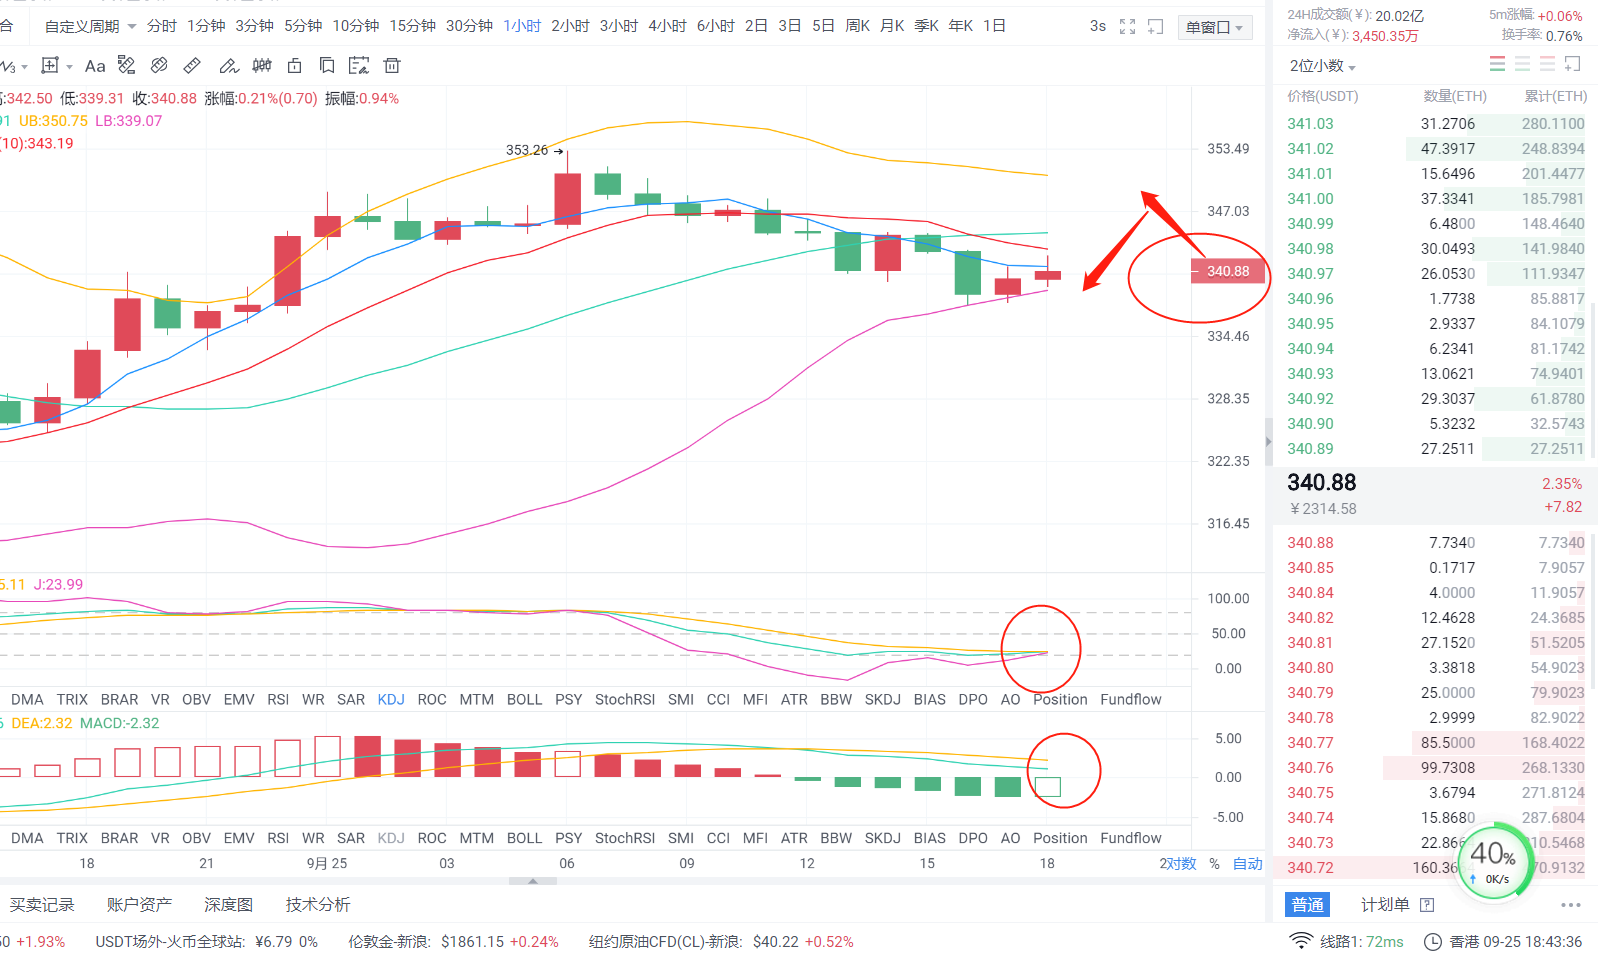
Task: Enable BOLL in KDJ sub-chart indicator row
Action: [524, 700]
